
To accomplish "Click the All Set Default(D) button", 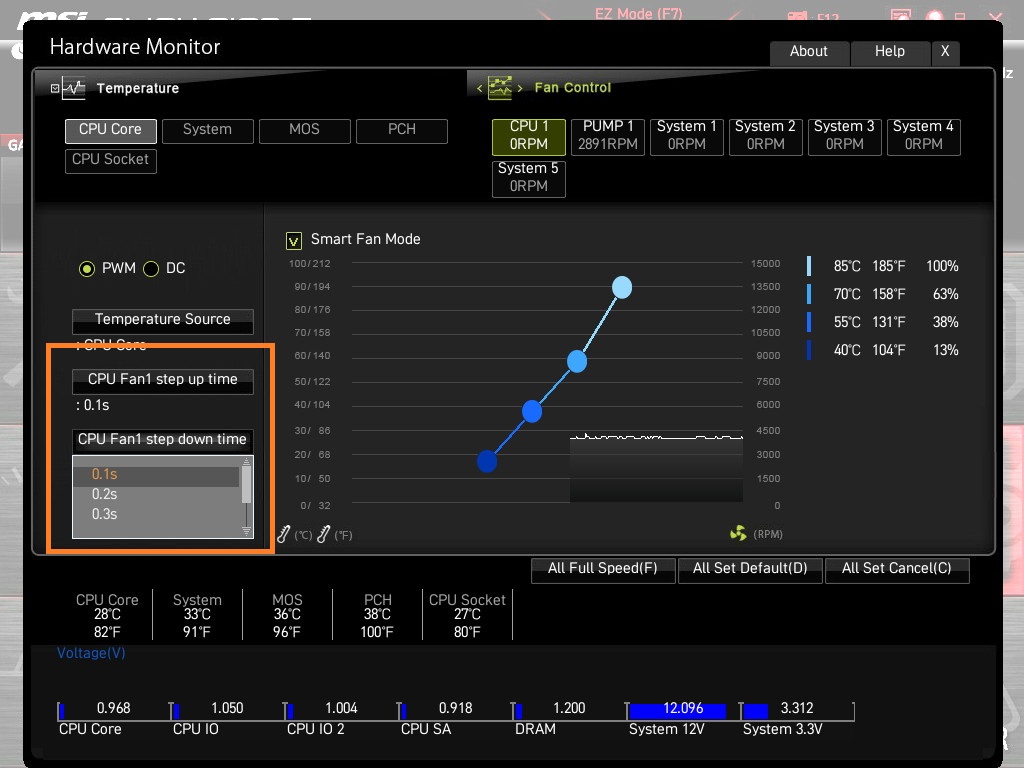I will [x=750, y=569].
